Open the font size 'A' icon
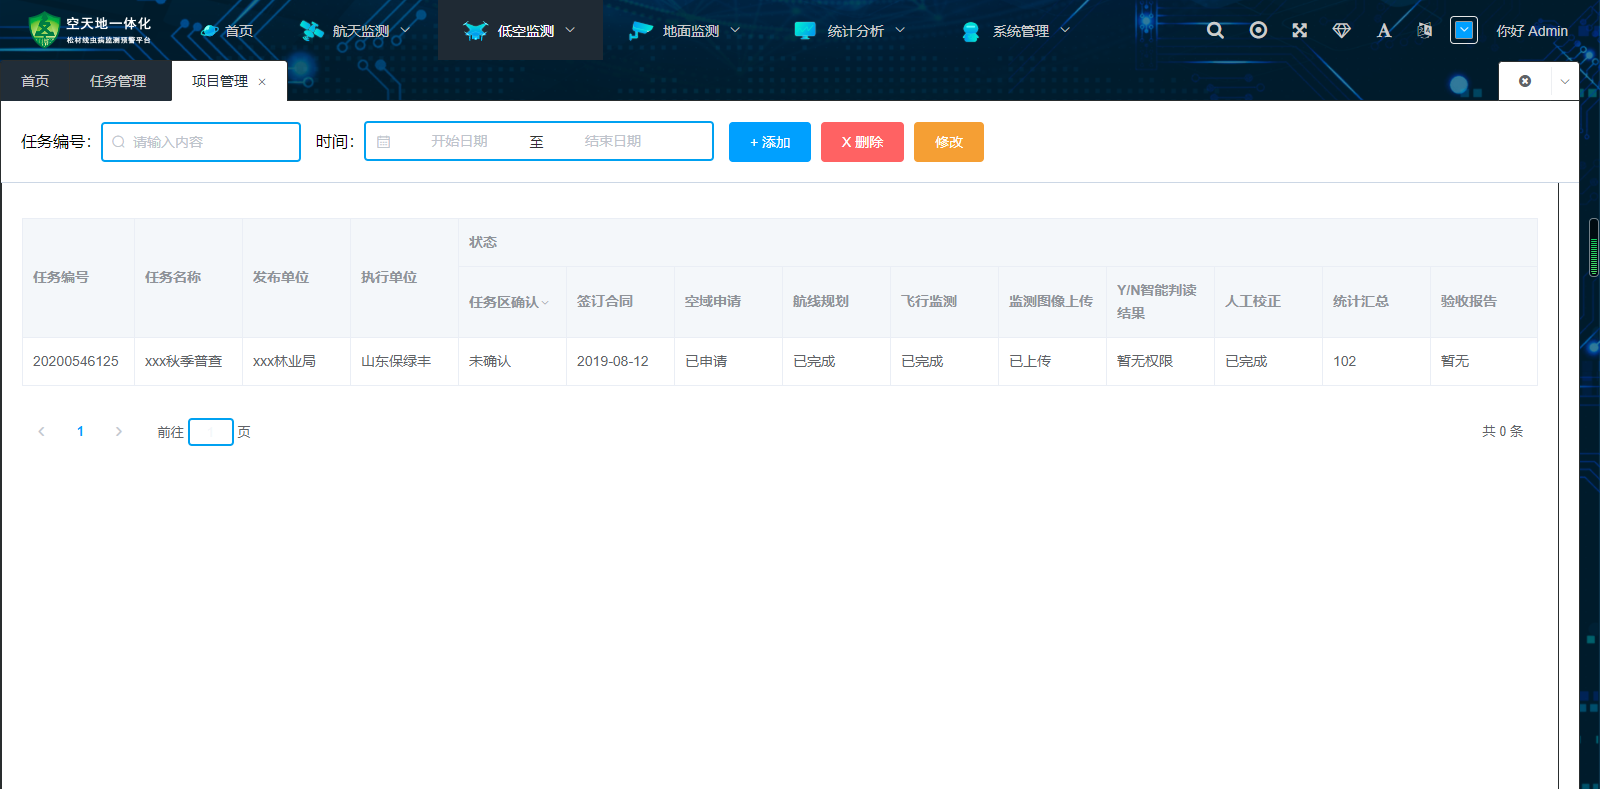The image size is (1600, 789). [1384, 31]
